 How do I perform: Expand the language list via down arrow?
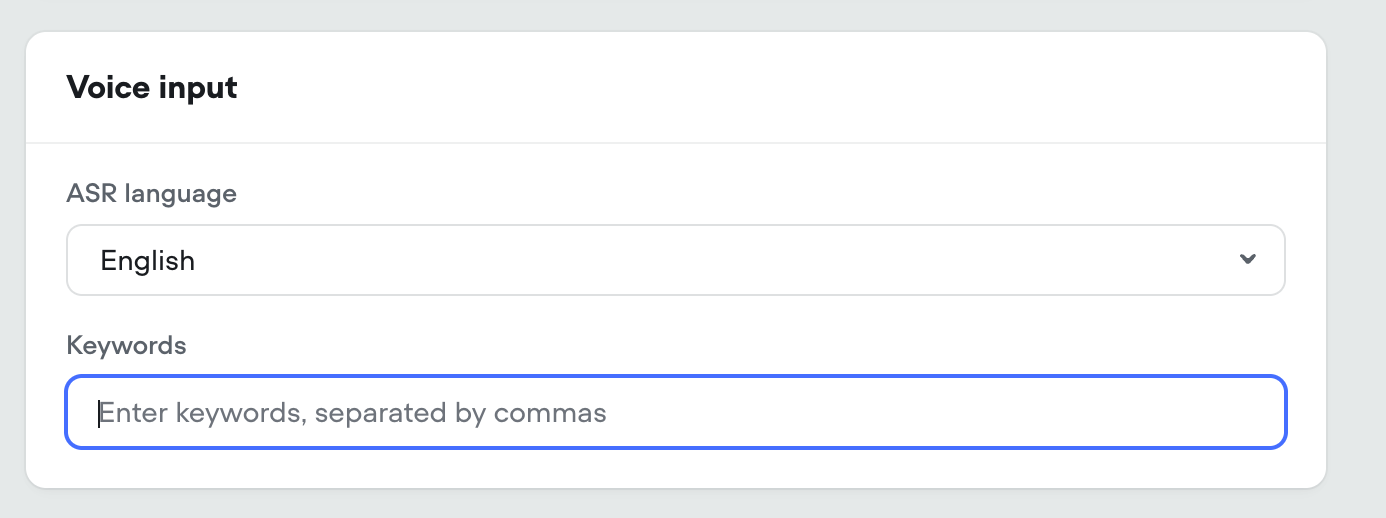click(1247, 260)
